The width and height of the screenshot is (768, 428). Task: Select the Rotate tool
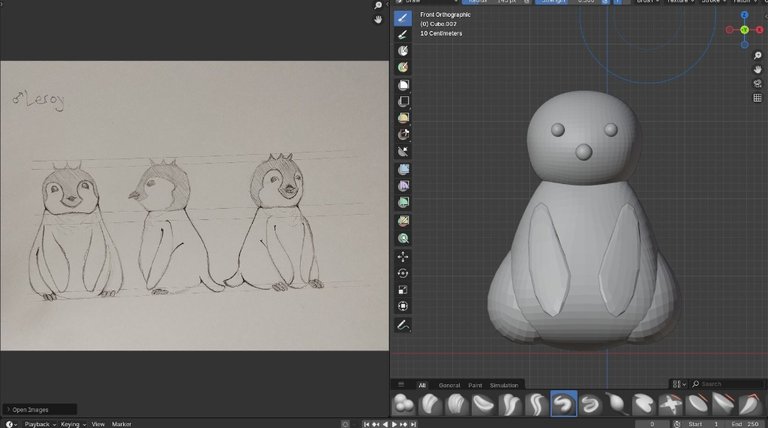[403, 273]
